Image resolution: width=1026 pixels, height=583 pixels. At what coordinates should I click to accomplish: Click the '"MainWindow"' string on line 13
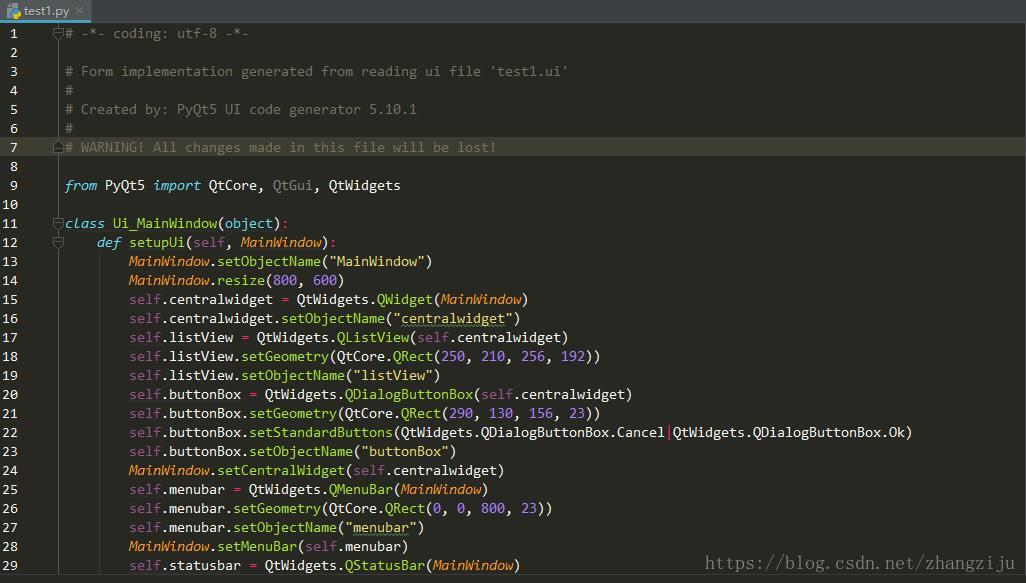pos(376,262)
